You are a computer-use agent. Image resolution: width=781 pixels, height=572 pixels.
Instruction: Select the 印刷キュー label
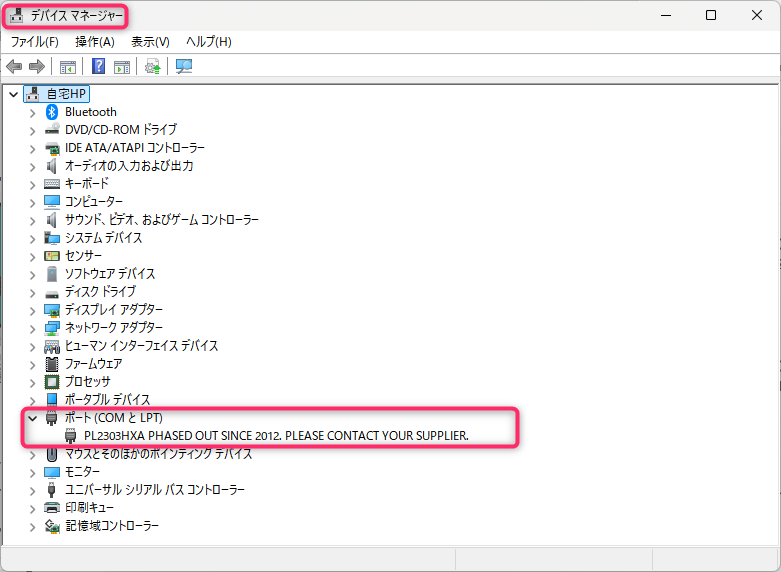90,508
